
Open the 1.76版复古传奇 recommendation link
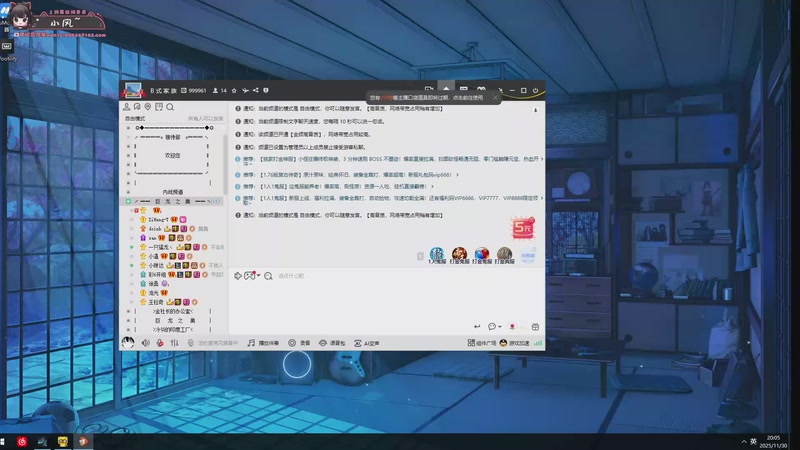(354, 174)
